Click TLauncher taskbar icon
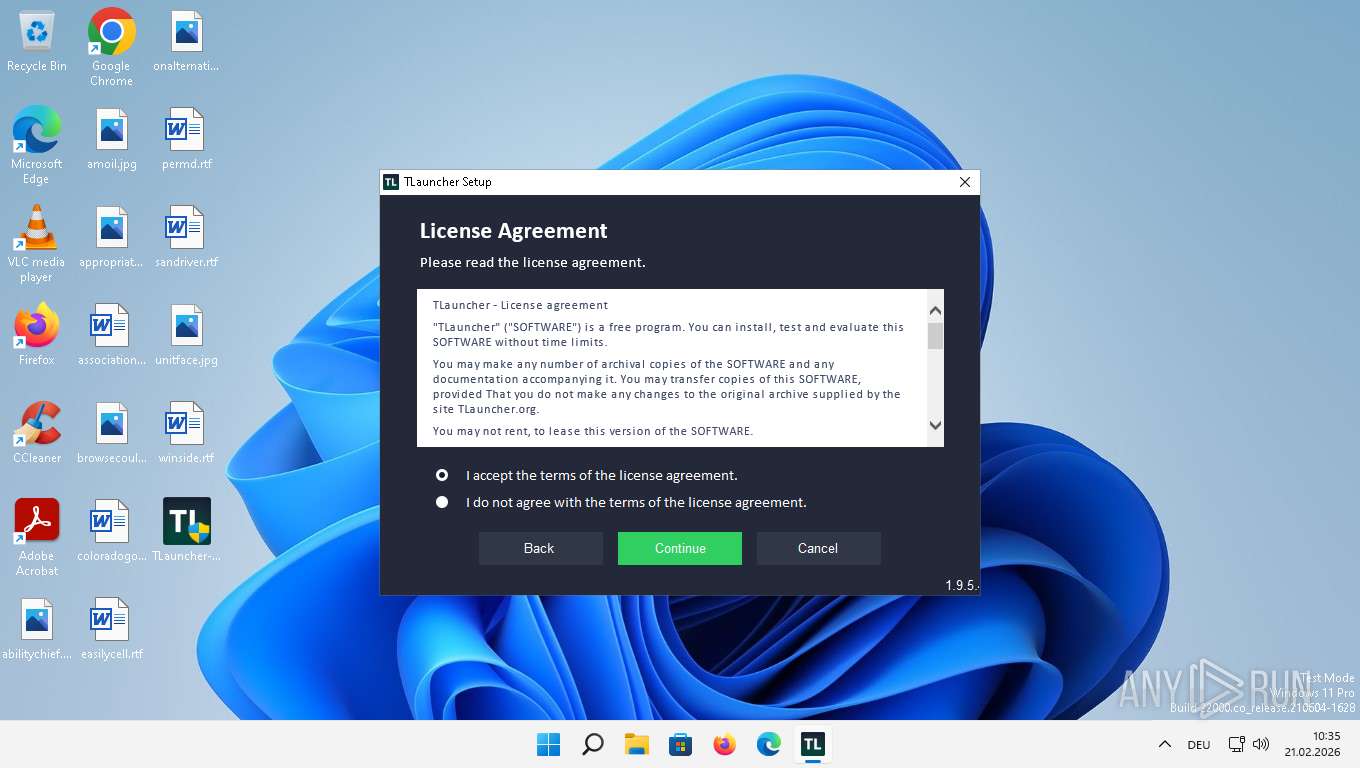Viewport: 1360px width, 768px height. tap(812, 744)
